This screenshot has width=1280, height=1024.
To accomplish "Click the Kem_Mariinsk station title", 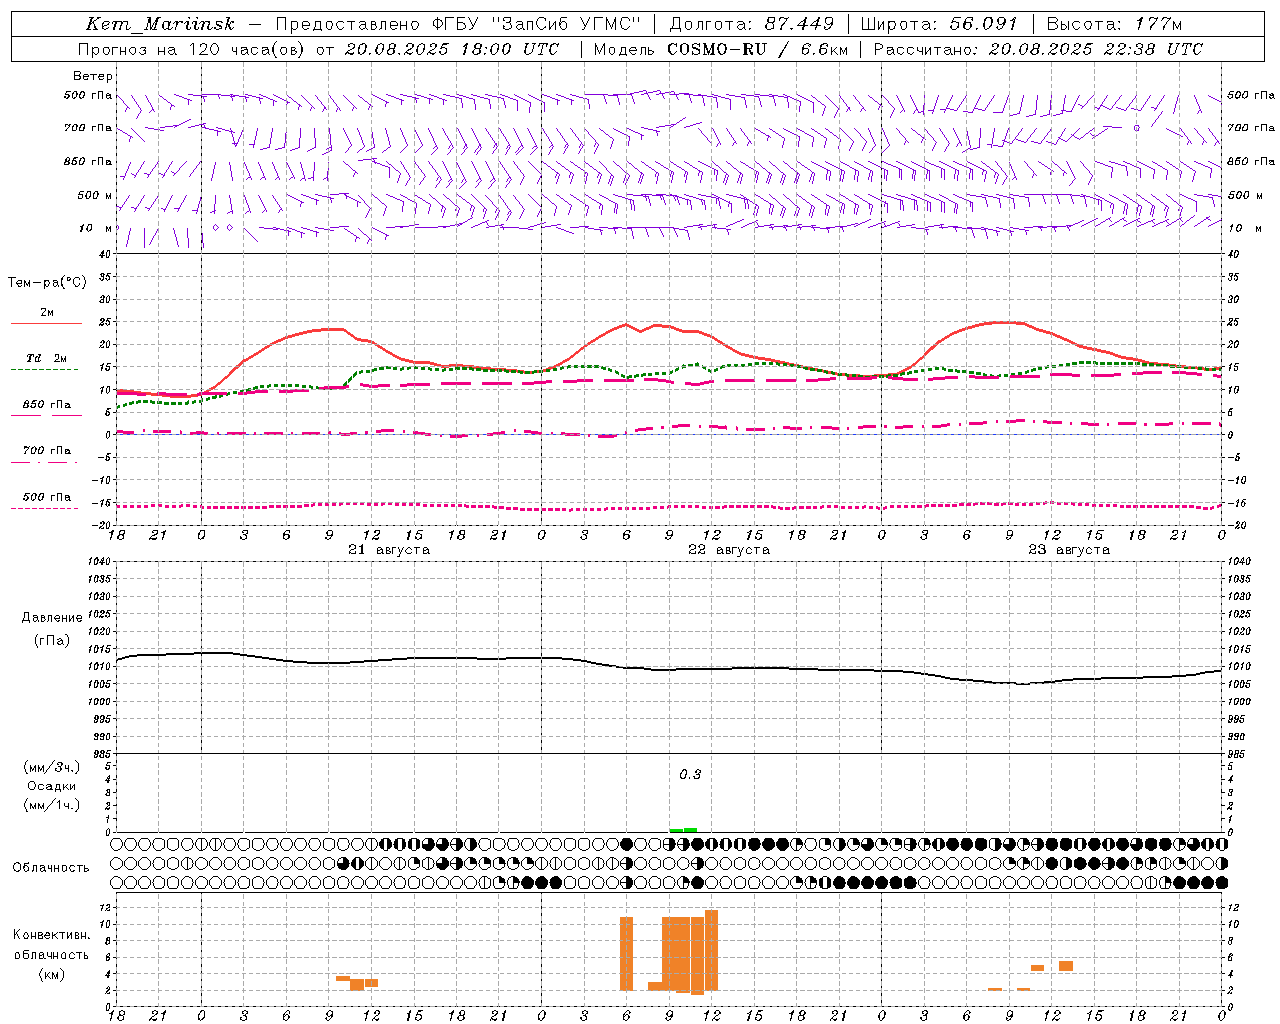I will tap(160, 24).
